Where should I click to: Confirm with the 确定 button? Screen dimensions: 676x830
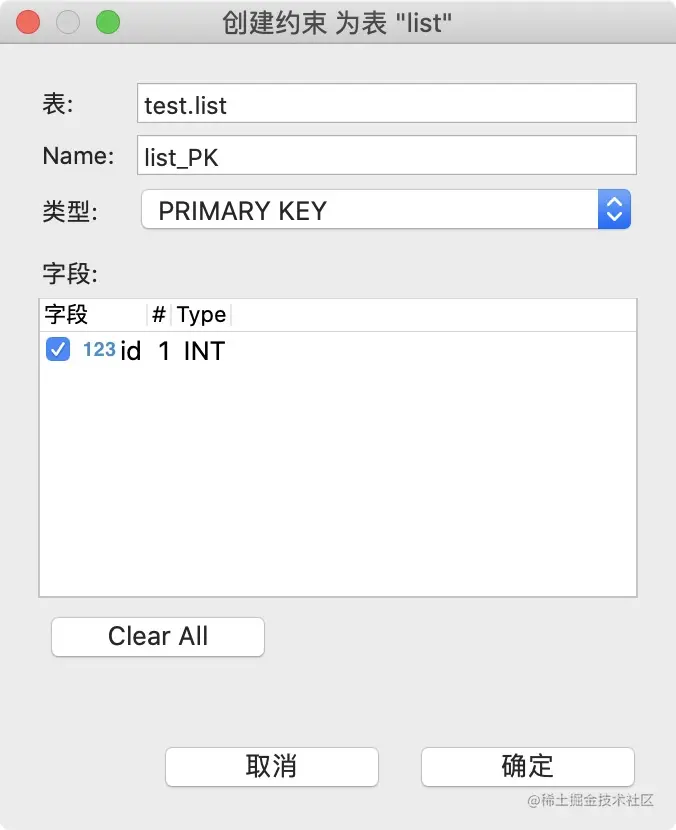tap(527, 767)
